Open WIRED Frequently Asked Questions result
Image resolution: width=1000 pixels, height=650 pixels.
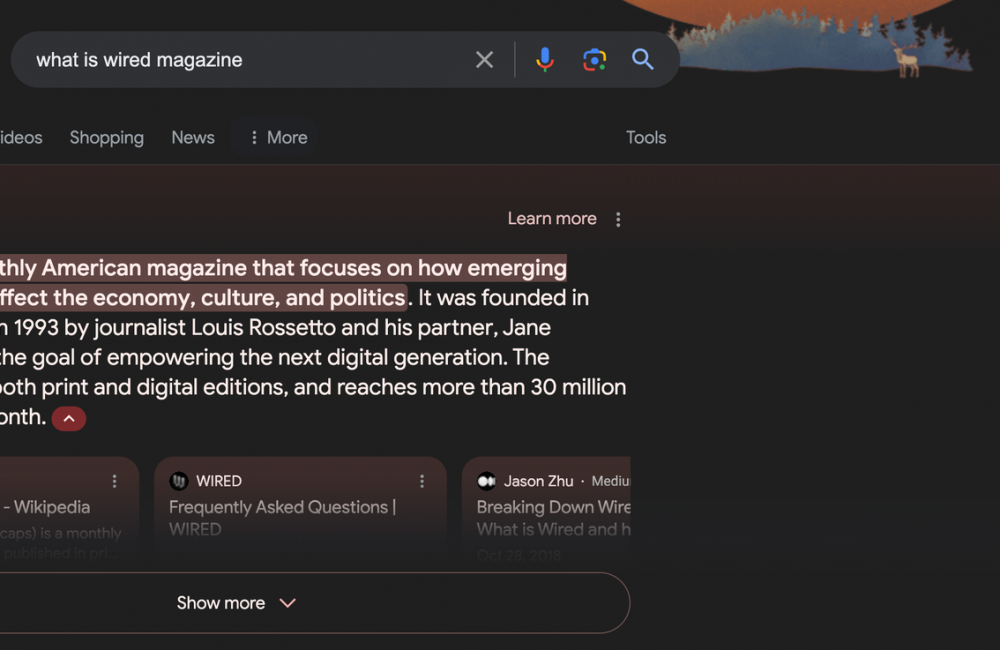[x=282, y=507]
